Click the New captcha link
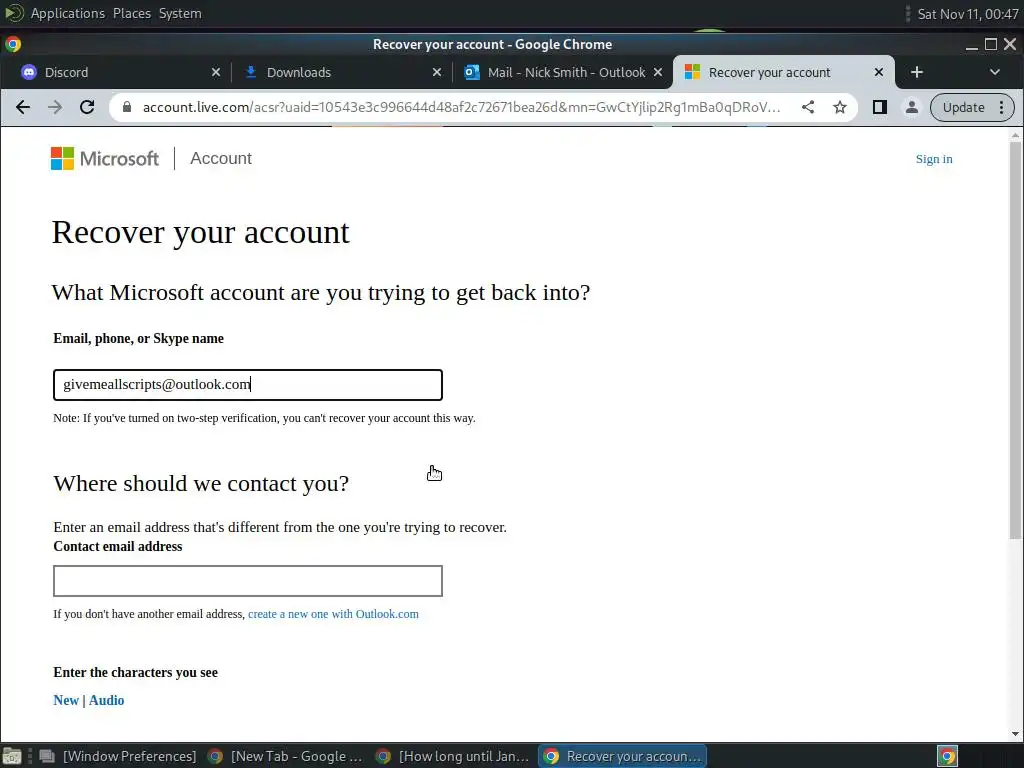Screen dimensions: 1024x768 [x=66, y=700]
